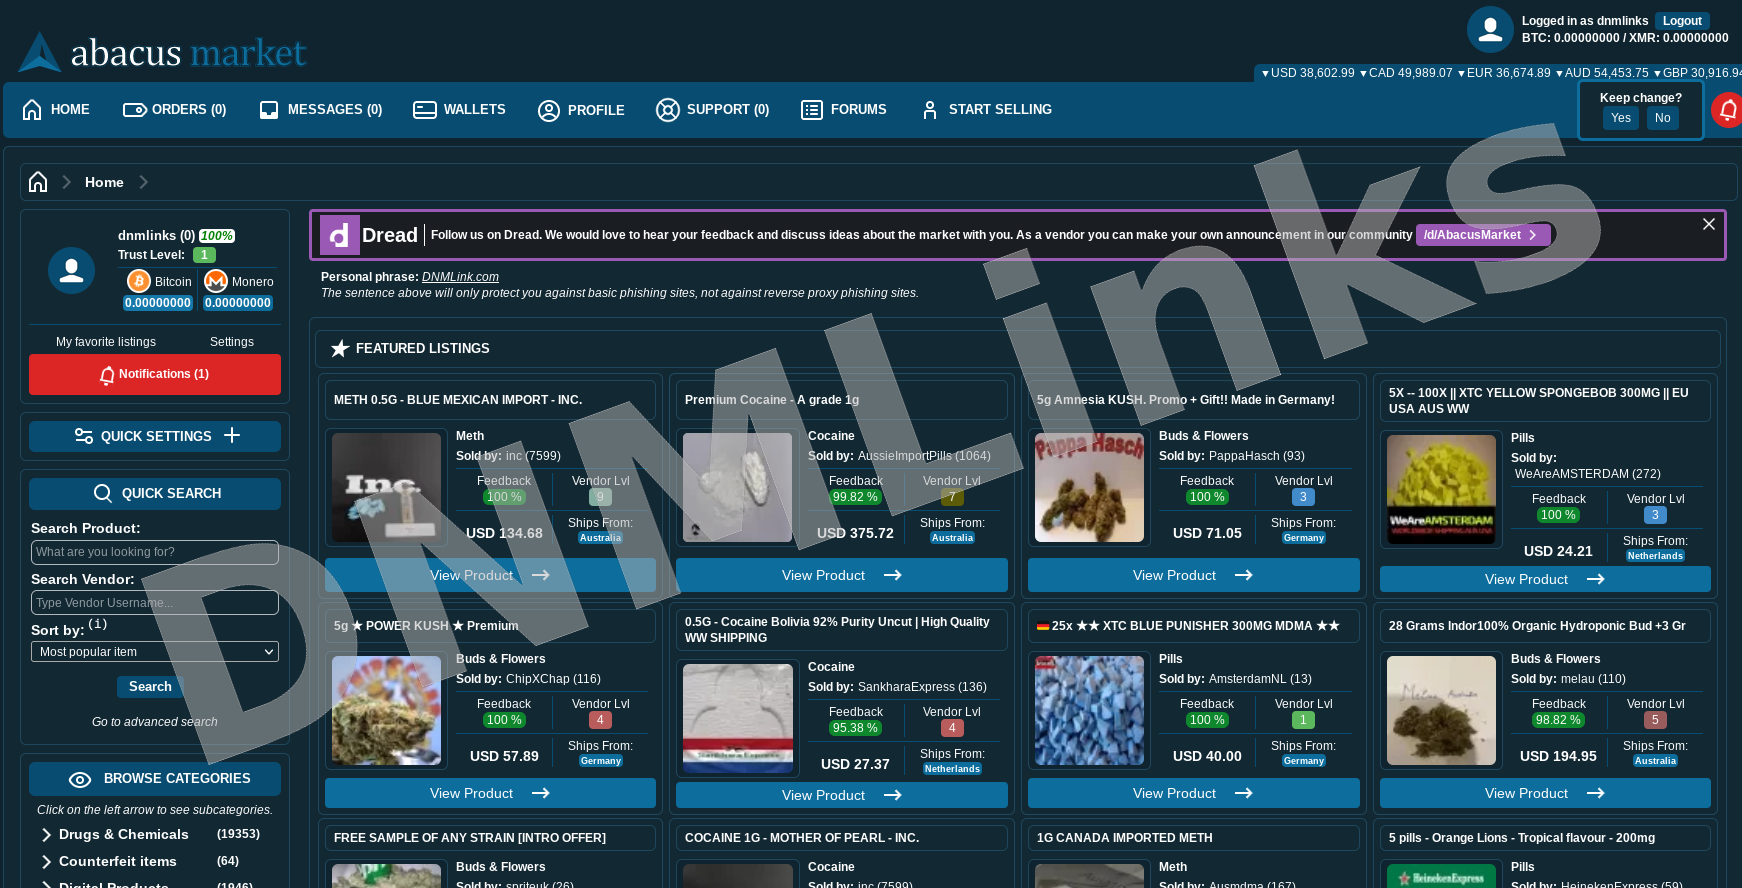Viewport: 1742px width, 888px height.
Task: Click the BROWSE CATEGORIES header
Action: click(x=155, y=779)
